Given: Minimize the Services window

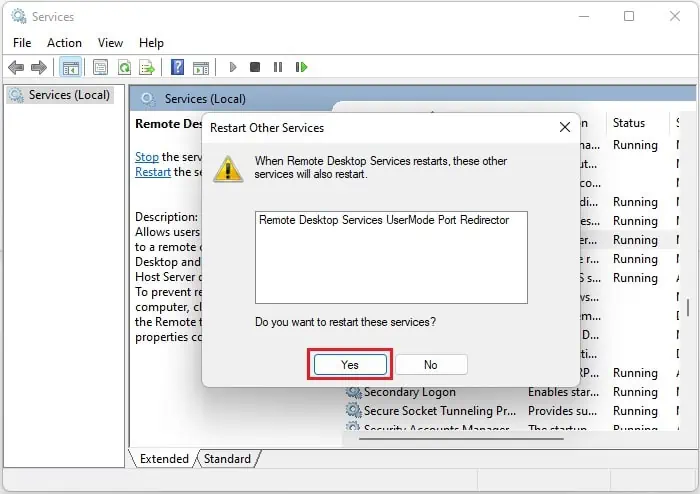Looking at the screenshot, I should (x=584, y=17).
